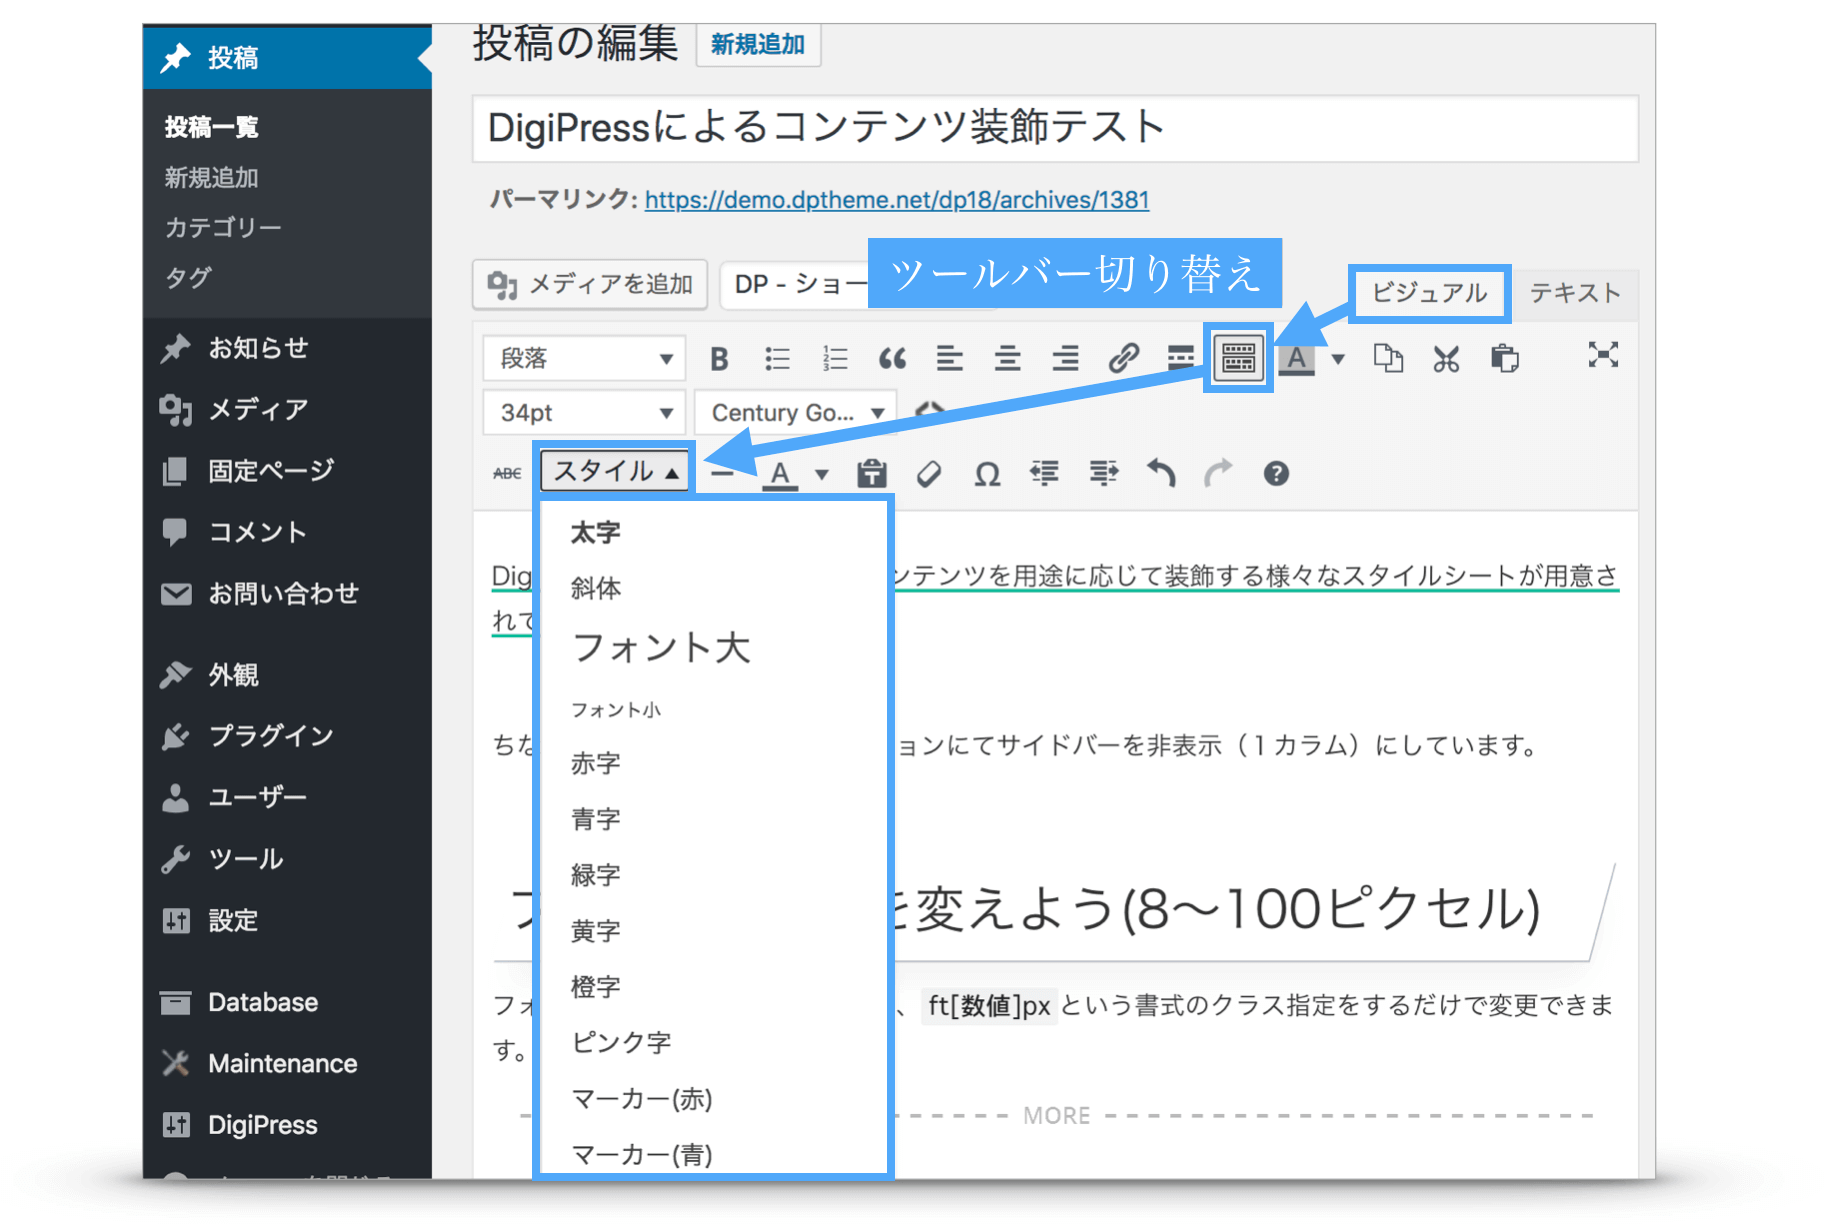This screenshot has width=1824, height=1232.
Task: Insert a bulleted list
Action: tap(777, 358)
